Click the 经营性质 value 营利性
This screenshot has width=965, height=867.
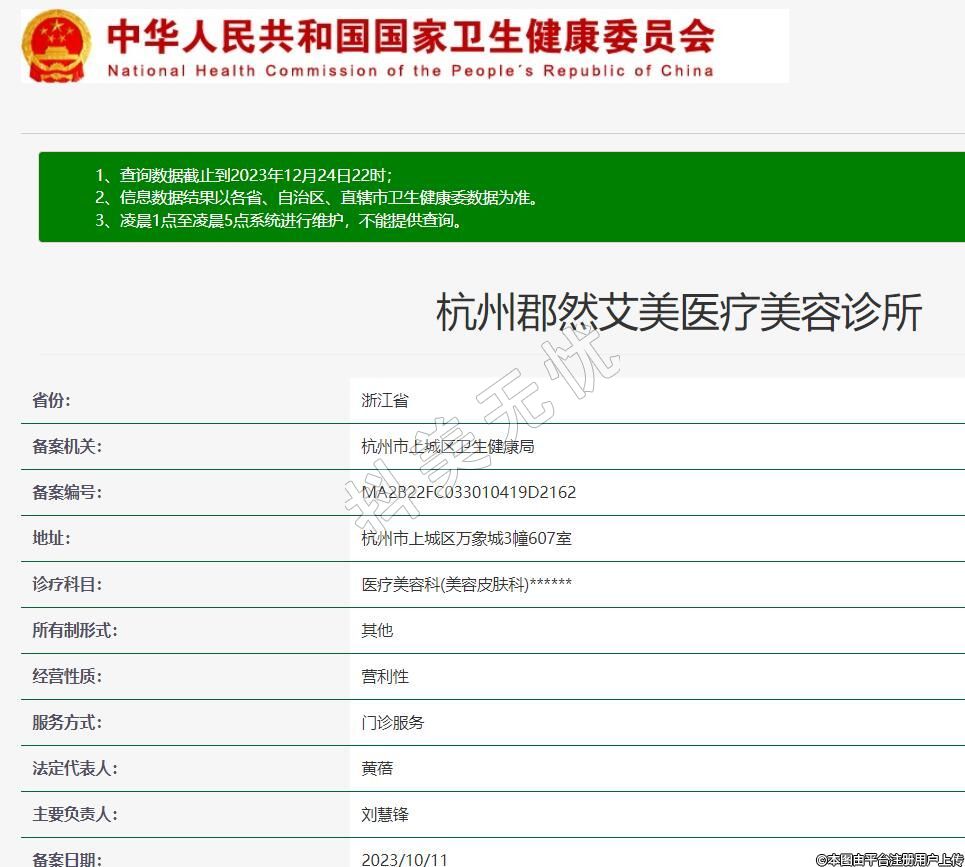(x=385, y=676)
